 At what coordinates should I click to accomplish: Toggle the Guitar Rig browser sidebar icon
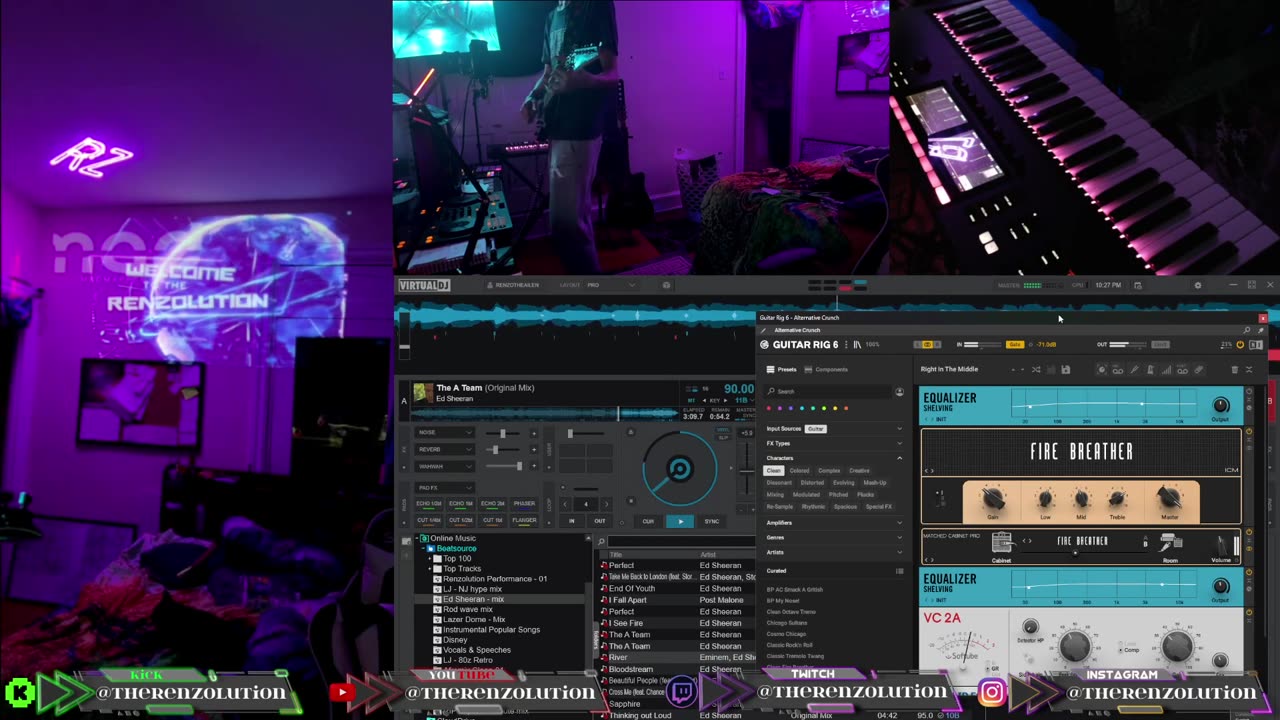[857, 345]
